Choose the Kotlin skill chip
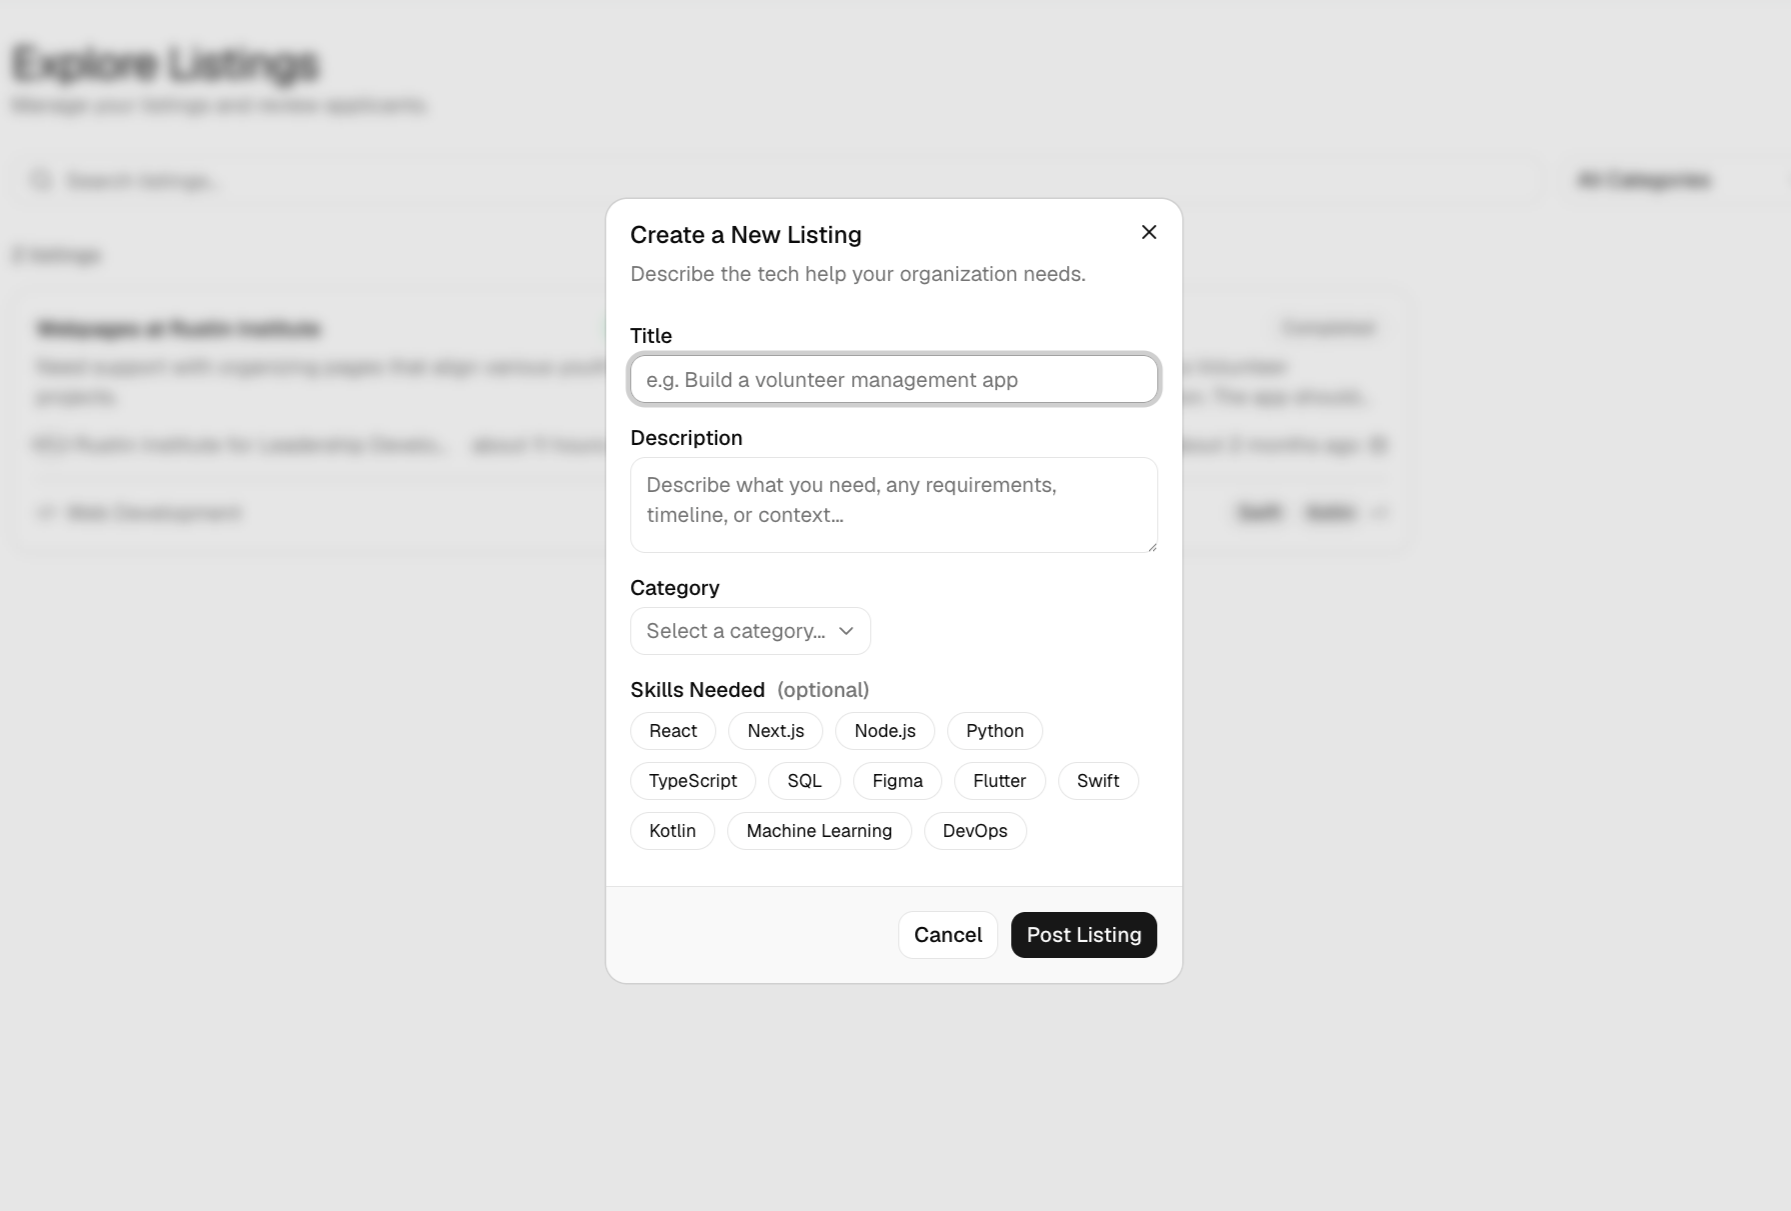Screen dimensions: 1791x1211 [673, 831]
